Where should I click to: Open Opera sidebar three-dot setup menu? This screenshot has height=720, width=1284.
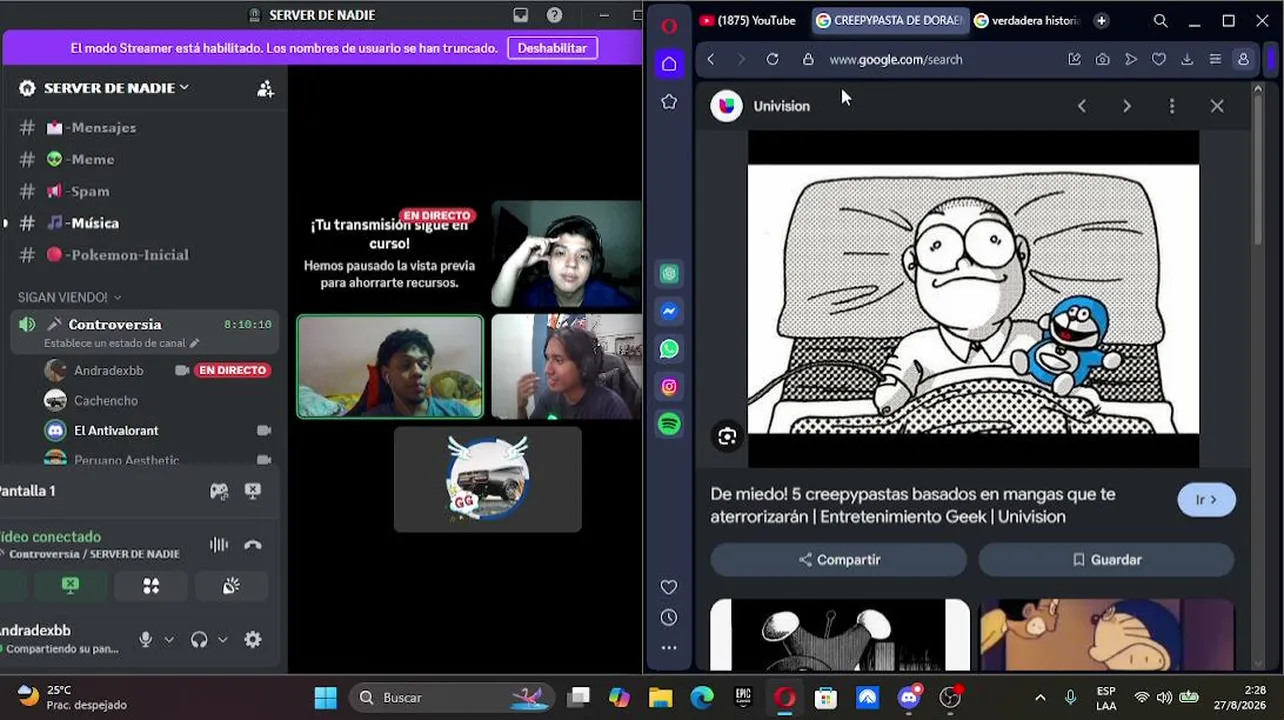[669, 648]
